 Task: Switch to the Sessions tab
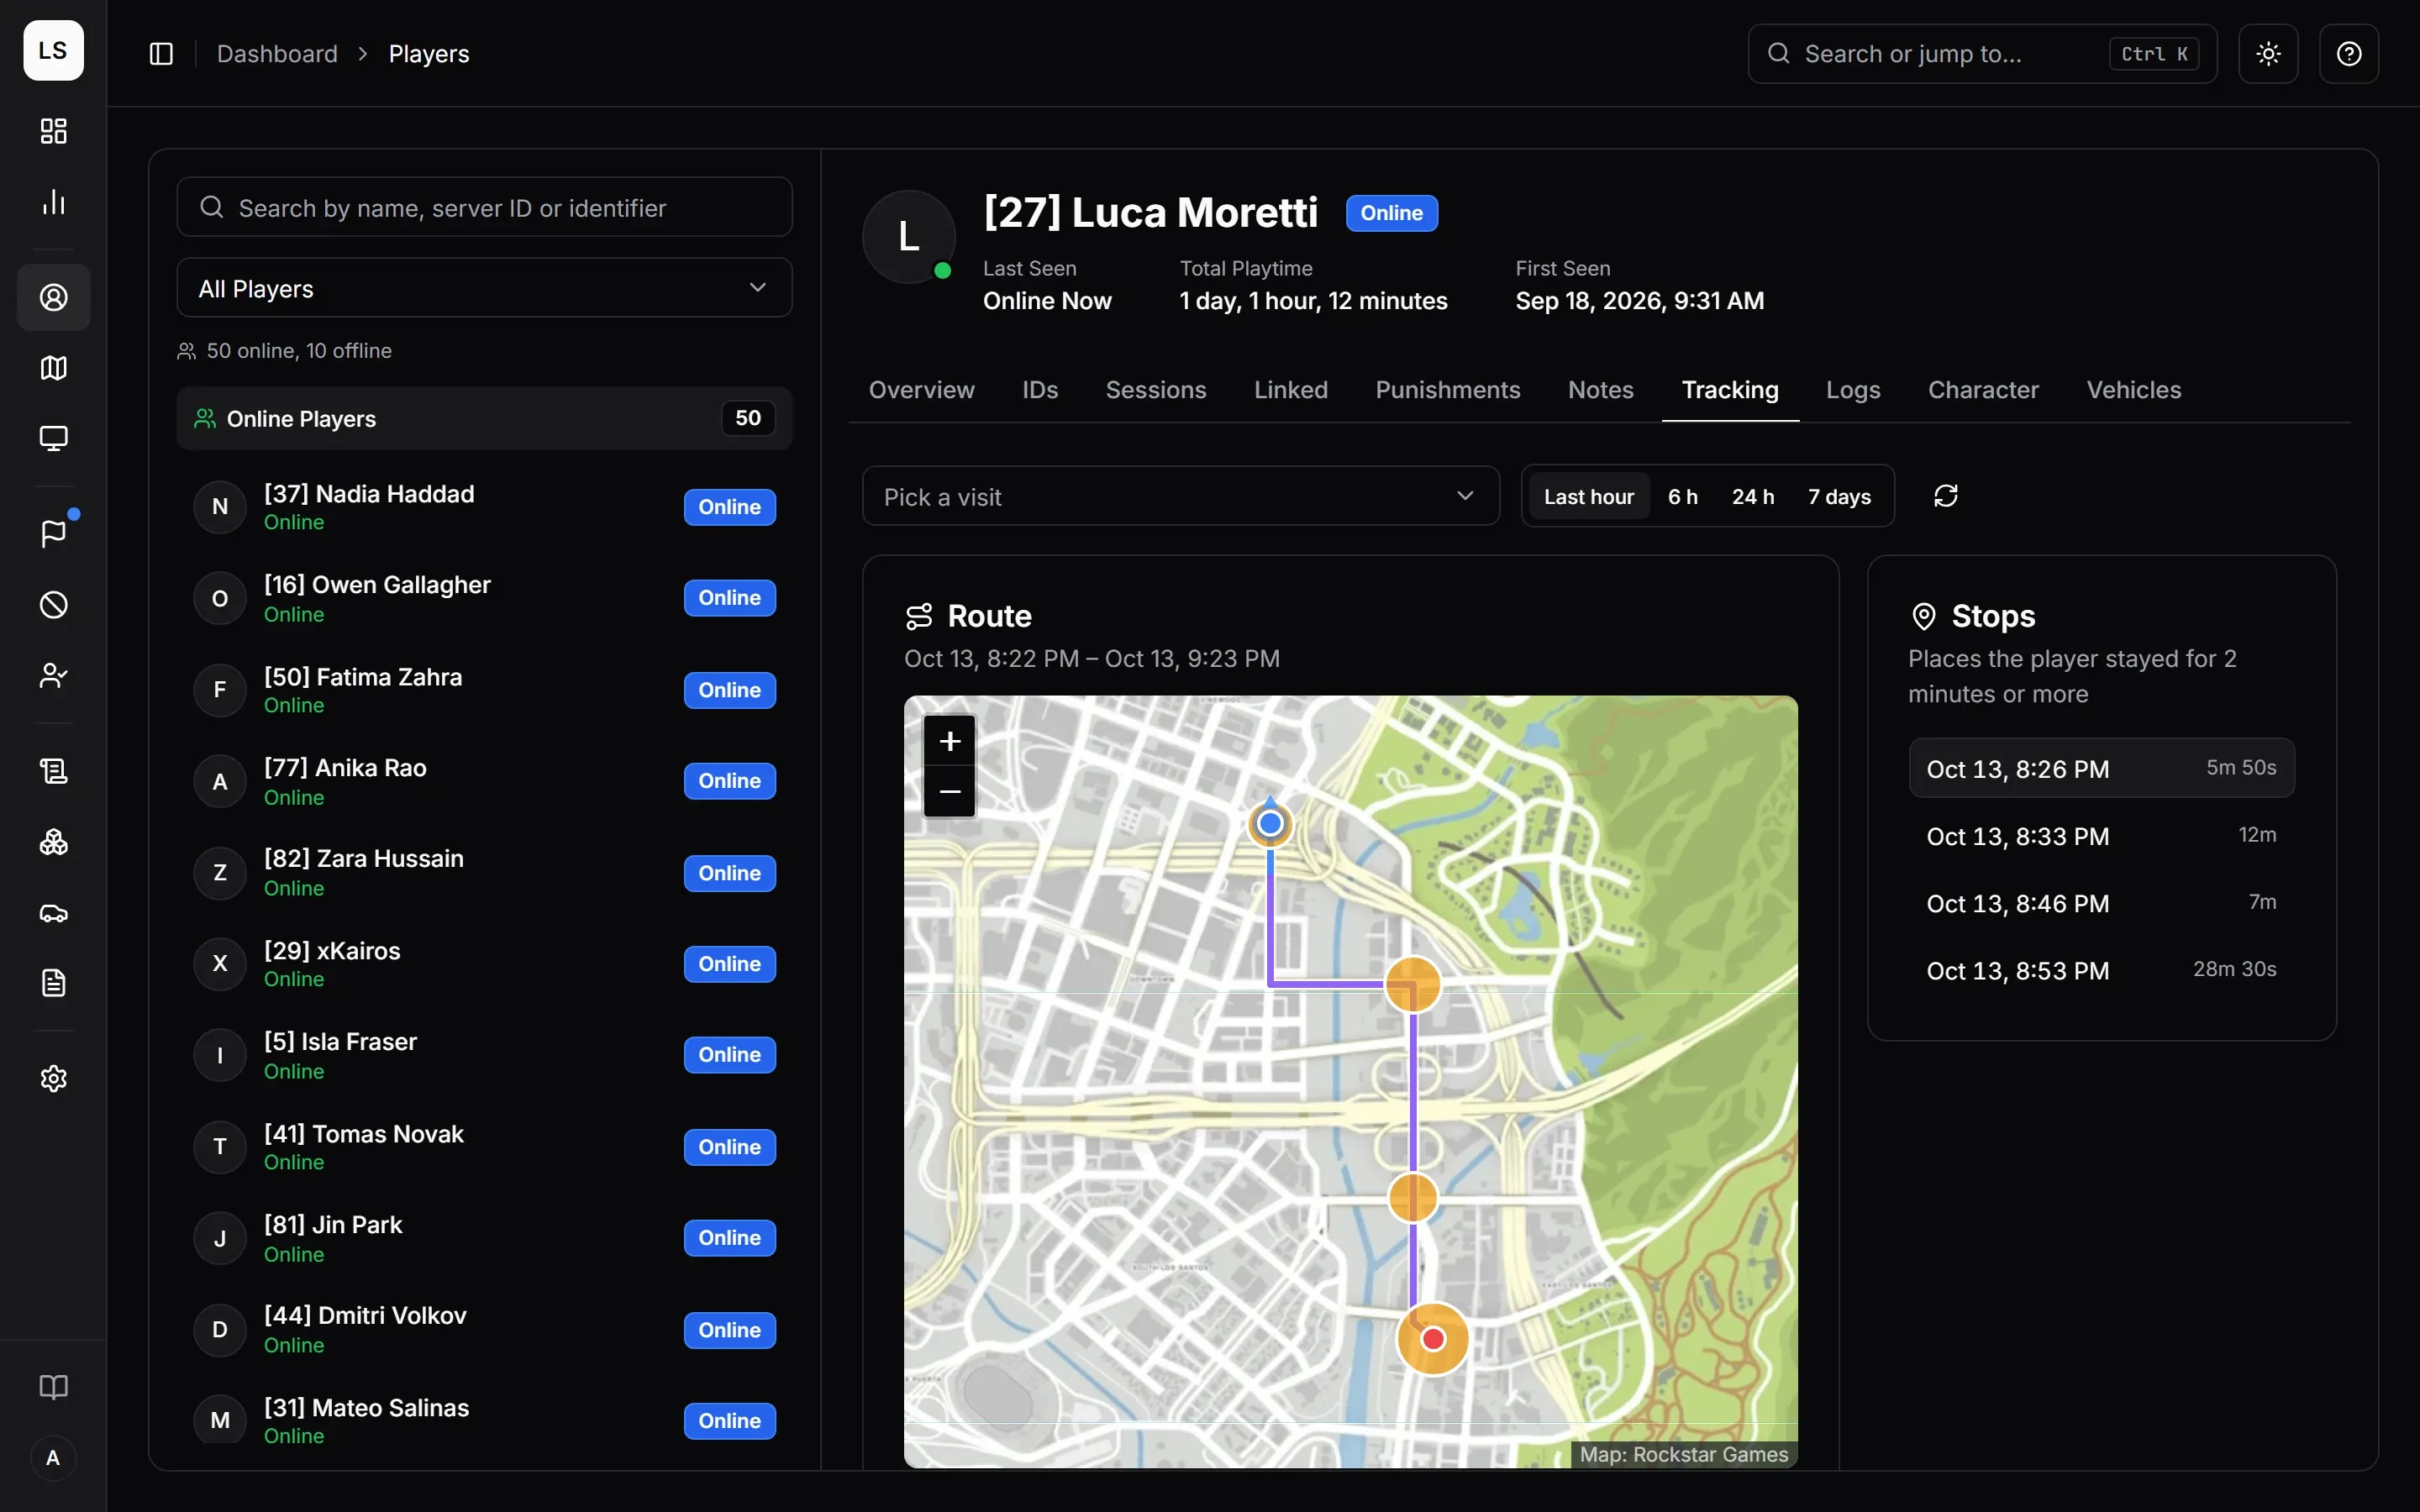(1156, 390)
